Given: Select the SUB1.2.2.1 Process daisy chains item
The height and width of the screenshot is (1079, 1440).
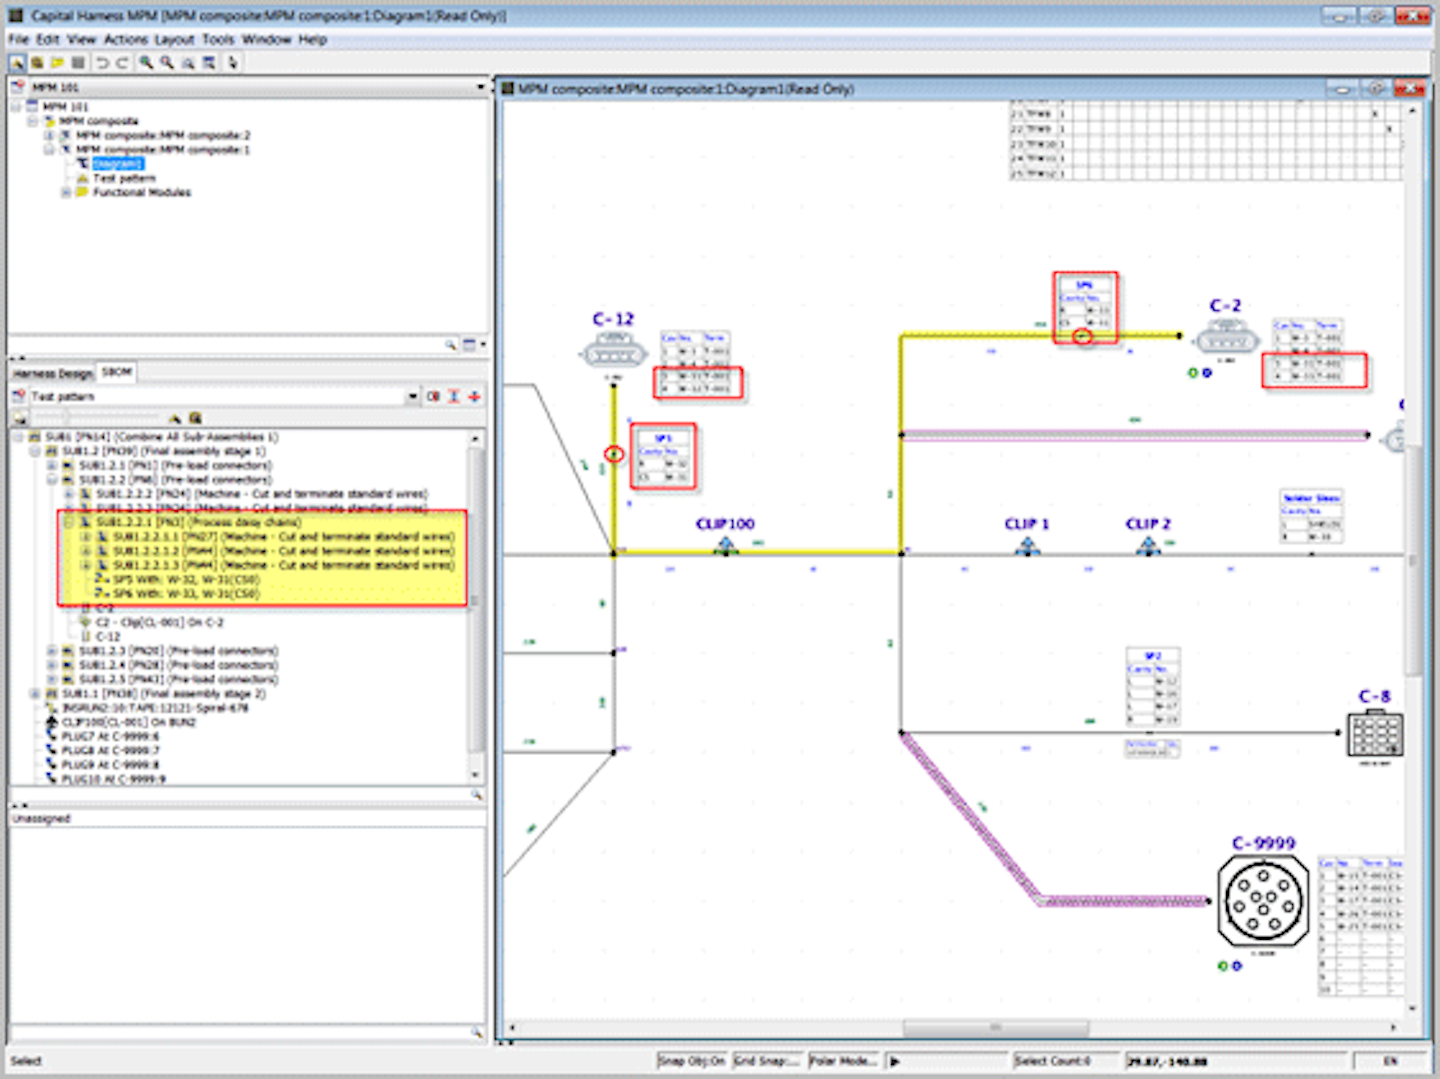Looking at the screenshot, I should 200,521.
